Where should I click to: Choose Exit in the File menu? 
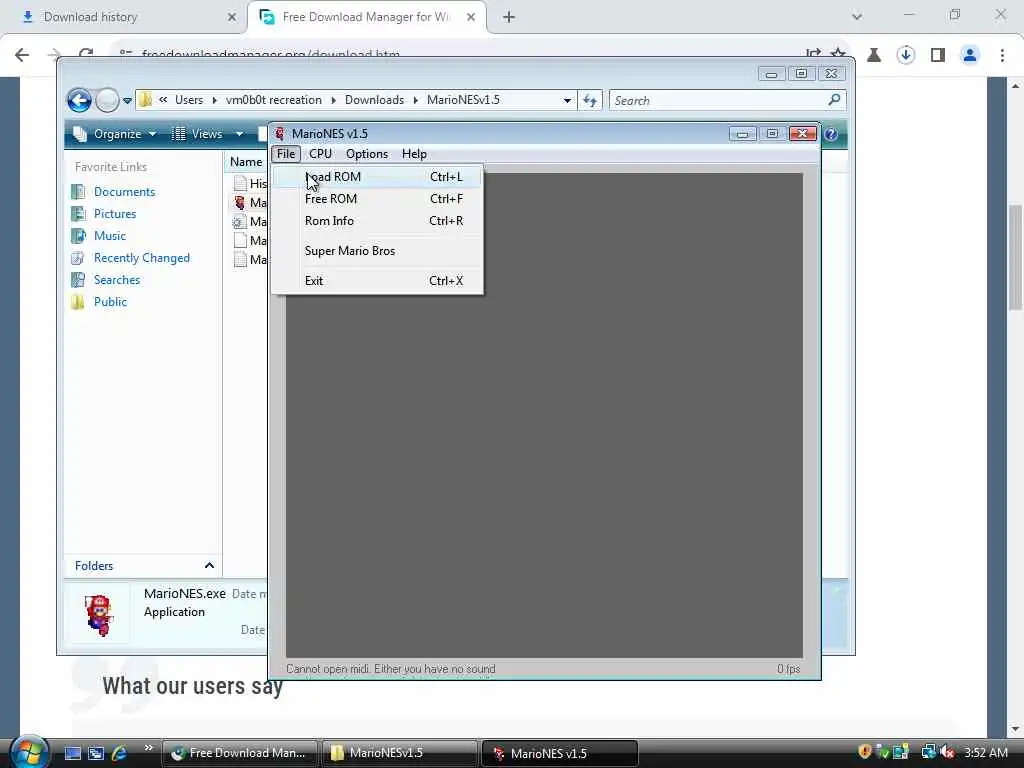click(x=377, y=281)
